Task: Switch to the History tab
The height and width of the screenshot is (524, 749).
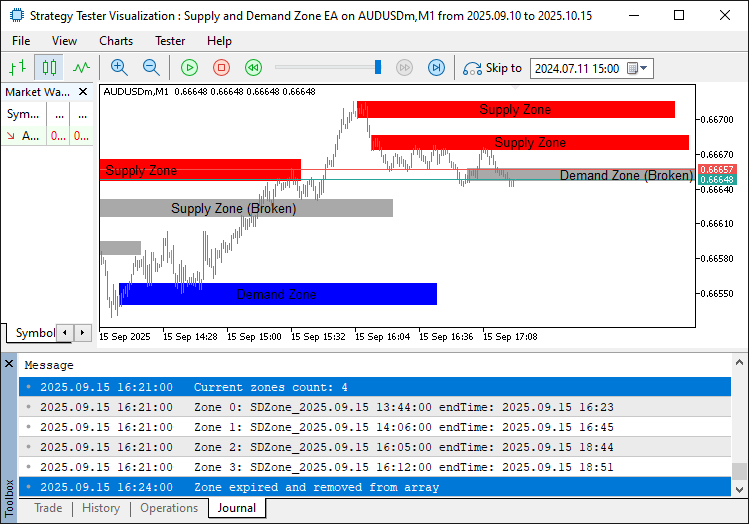Action: [x=101, y=508]
